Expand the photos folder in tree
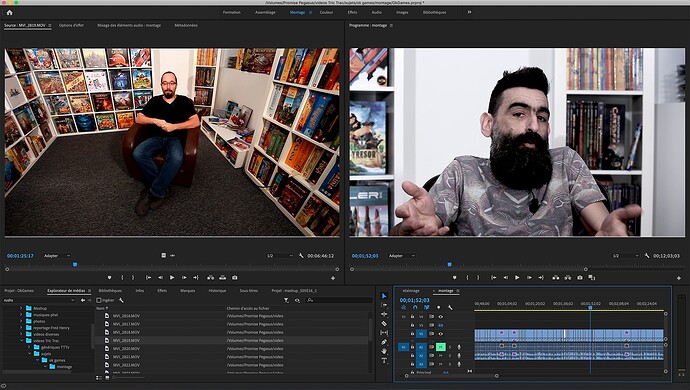Image resolution: width=690 pixels, height=390 pixels. (x=21, y=321)
